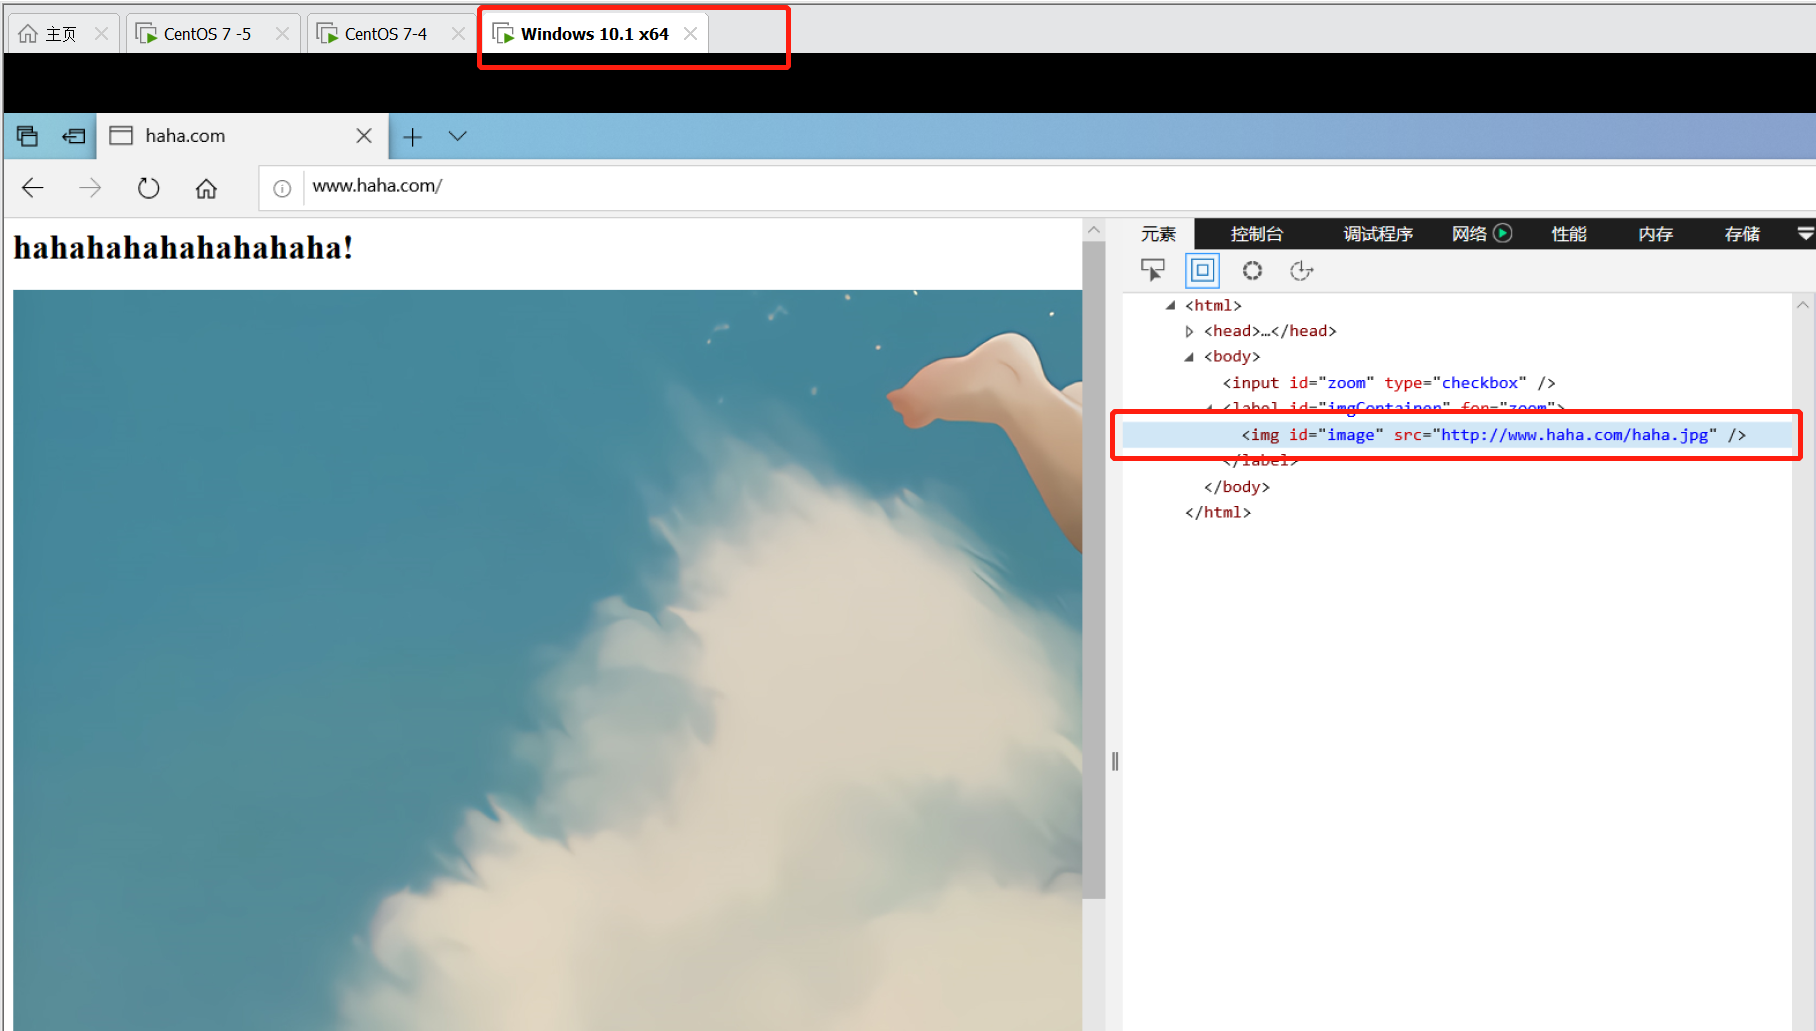This screenshot has width=1816, height=1031.
Task: Select the img id="image" line
Action: click(1457, 435)
